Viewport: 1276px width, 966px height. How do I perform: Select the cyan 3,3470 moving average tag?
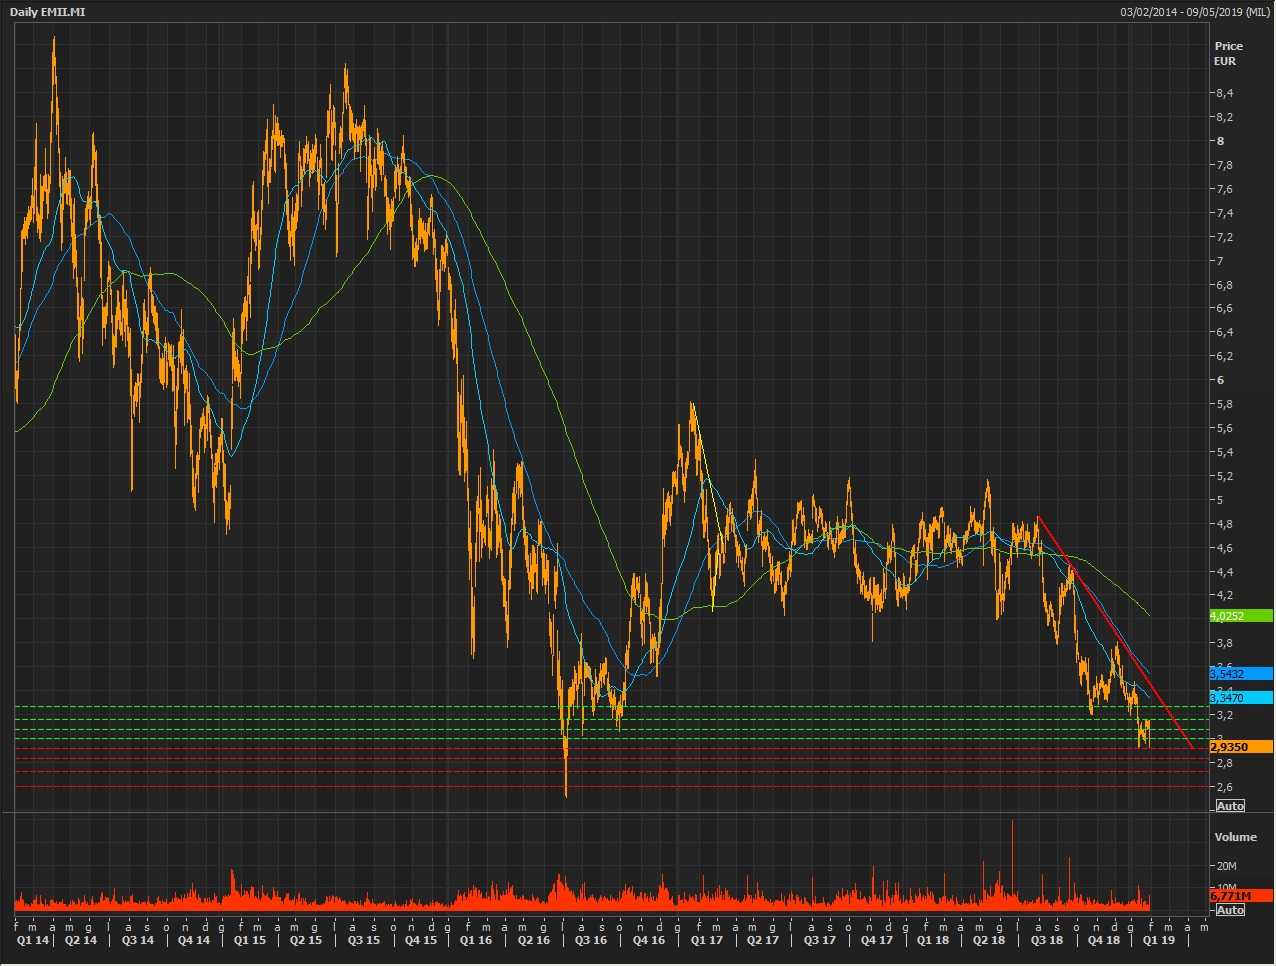(1241, 697)
